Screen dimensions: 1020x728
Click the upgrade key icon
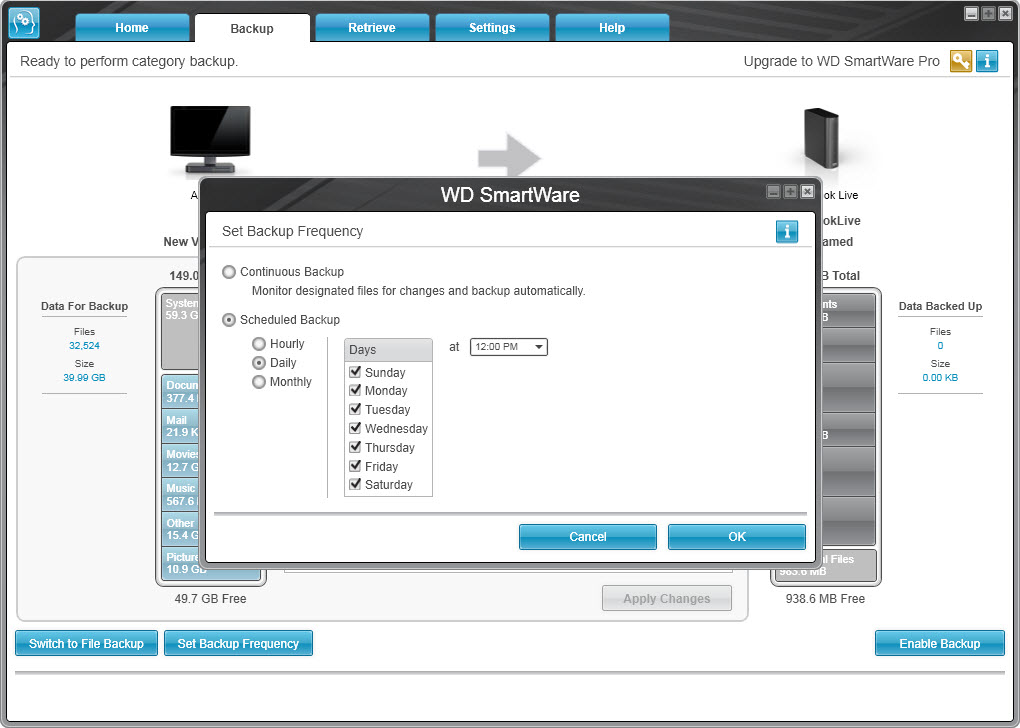(x=960, y=61)
